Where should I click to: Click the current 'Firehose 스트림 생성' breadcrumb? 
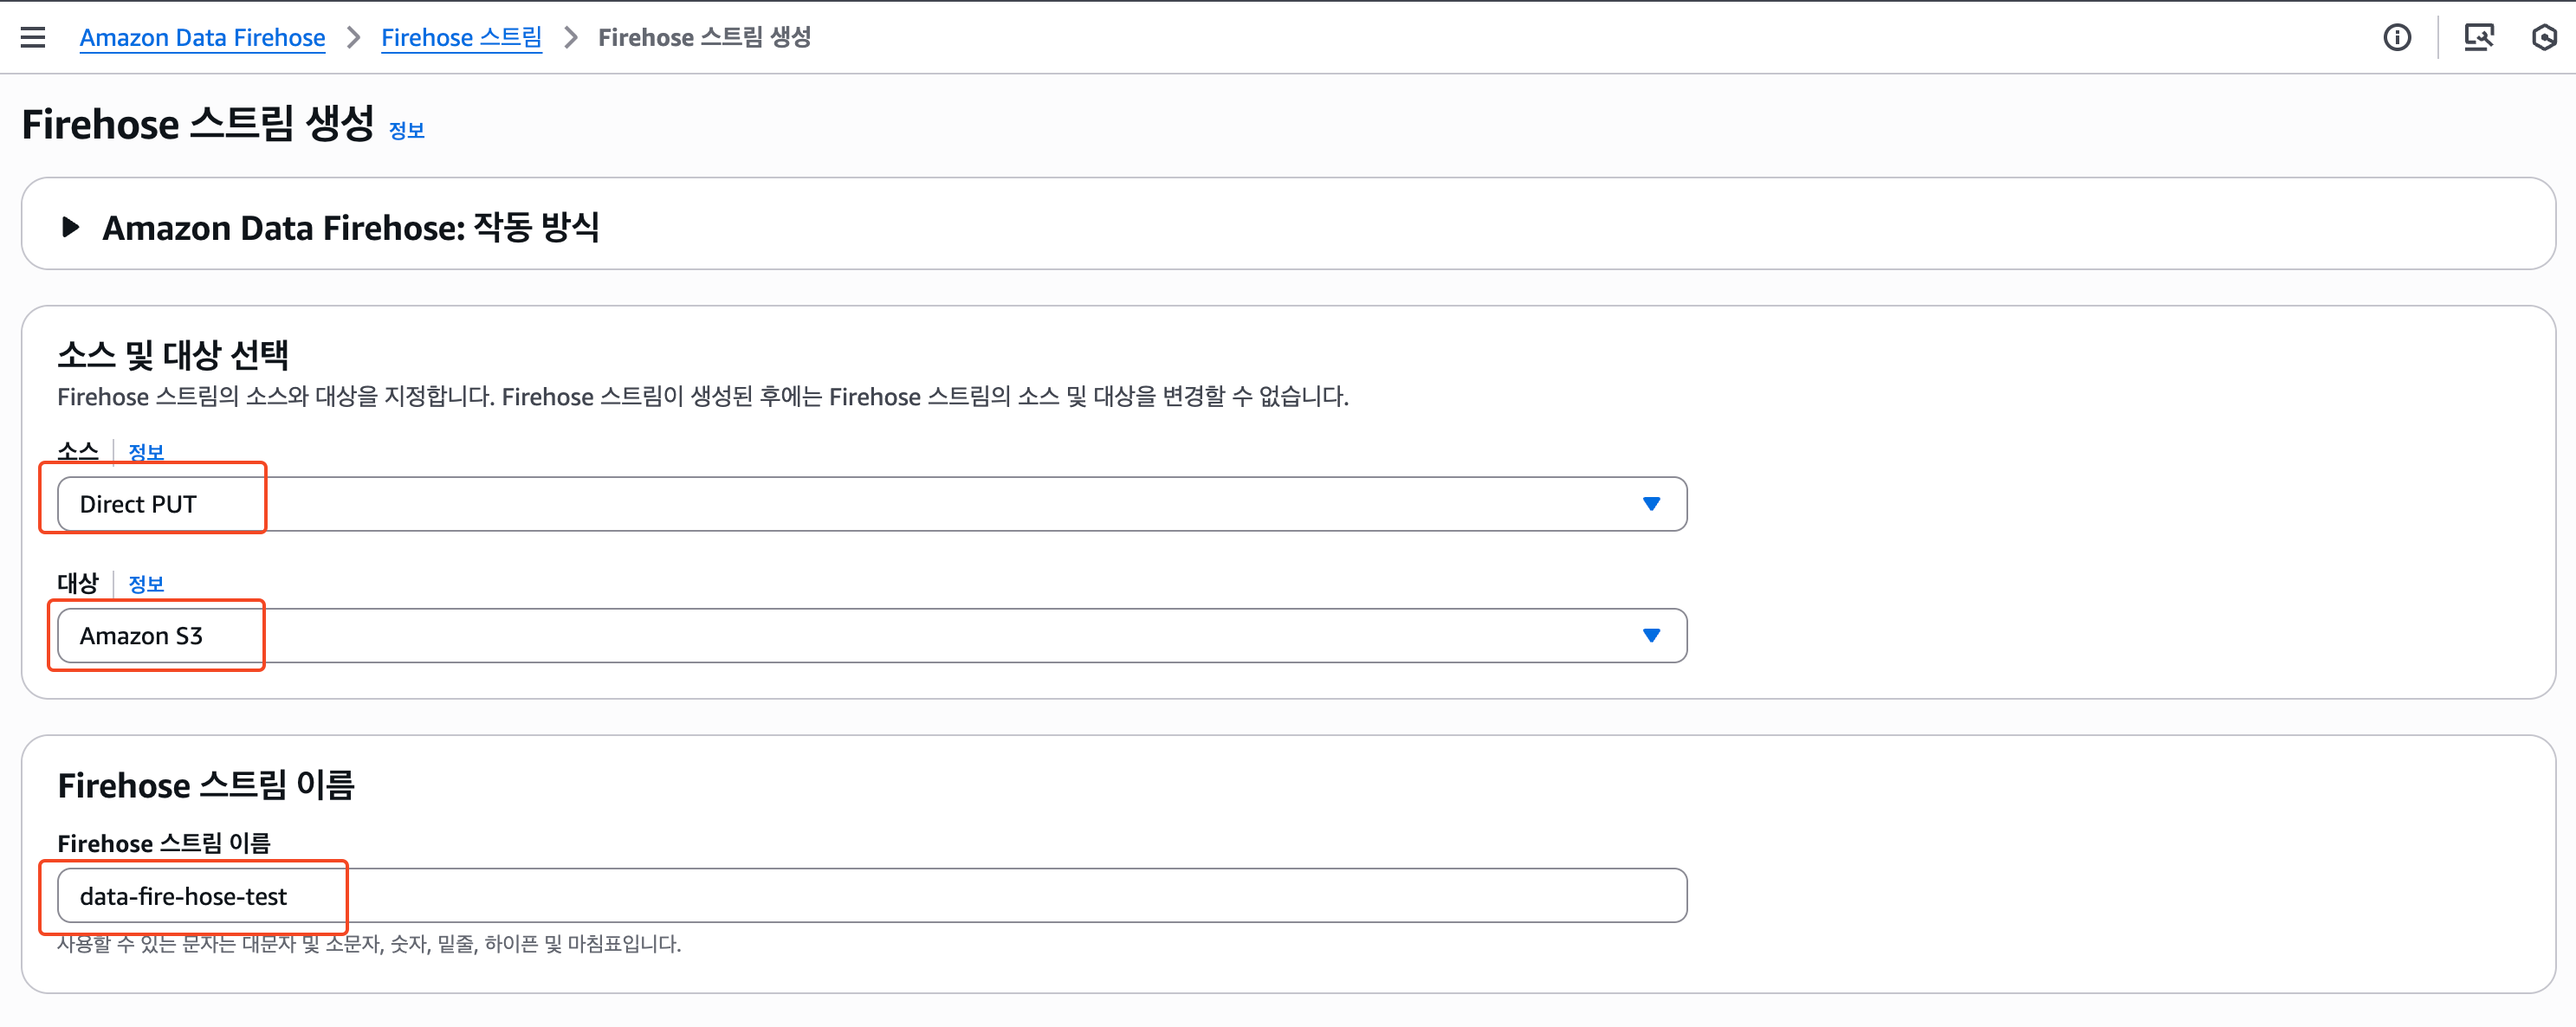704,38
